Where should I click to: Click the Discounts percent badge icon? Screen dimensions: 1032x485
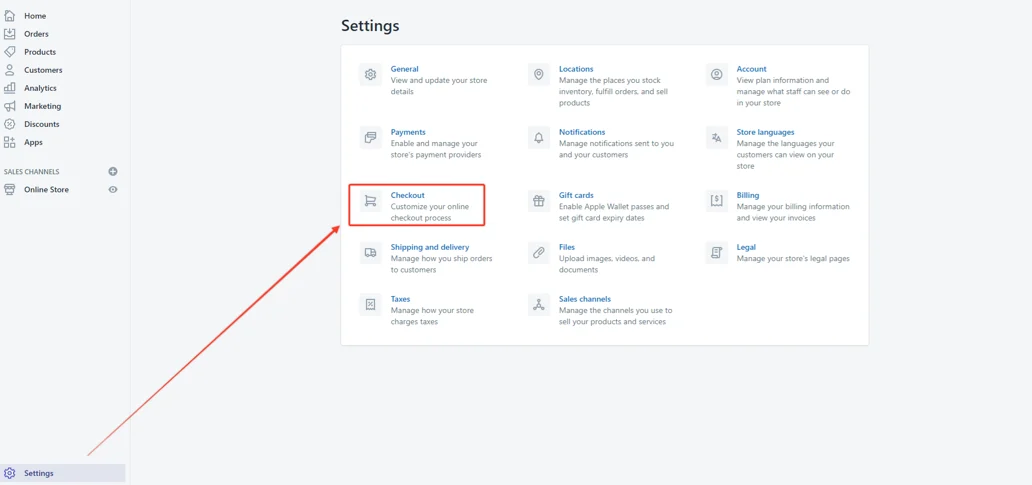click(9, 124)
